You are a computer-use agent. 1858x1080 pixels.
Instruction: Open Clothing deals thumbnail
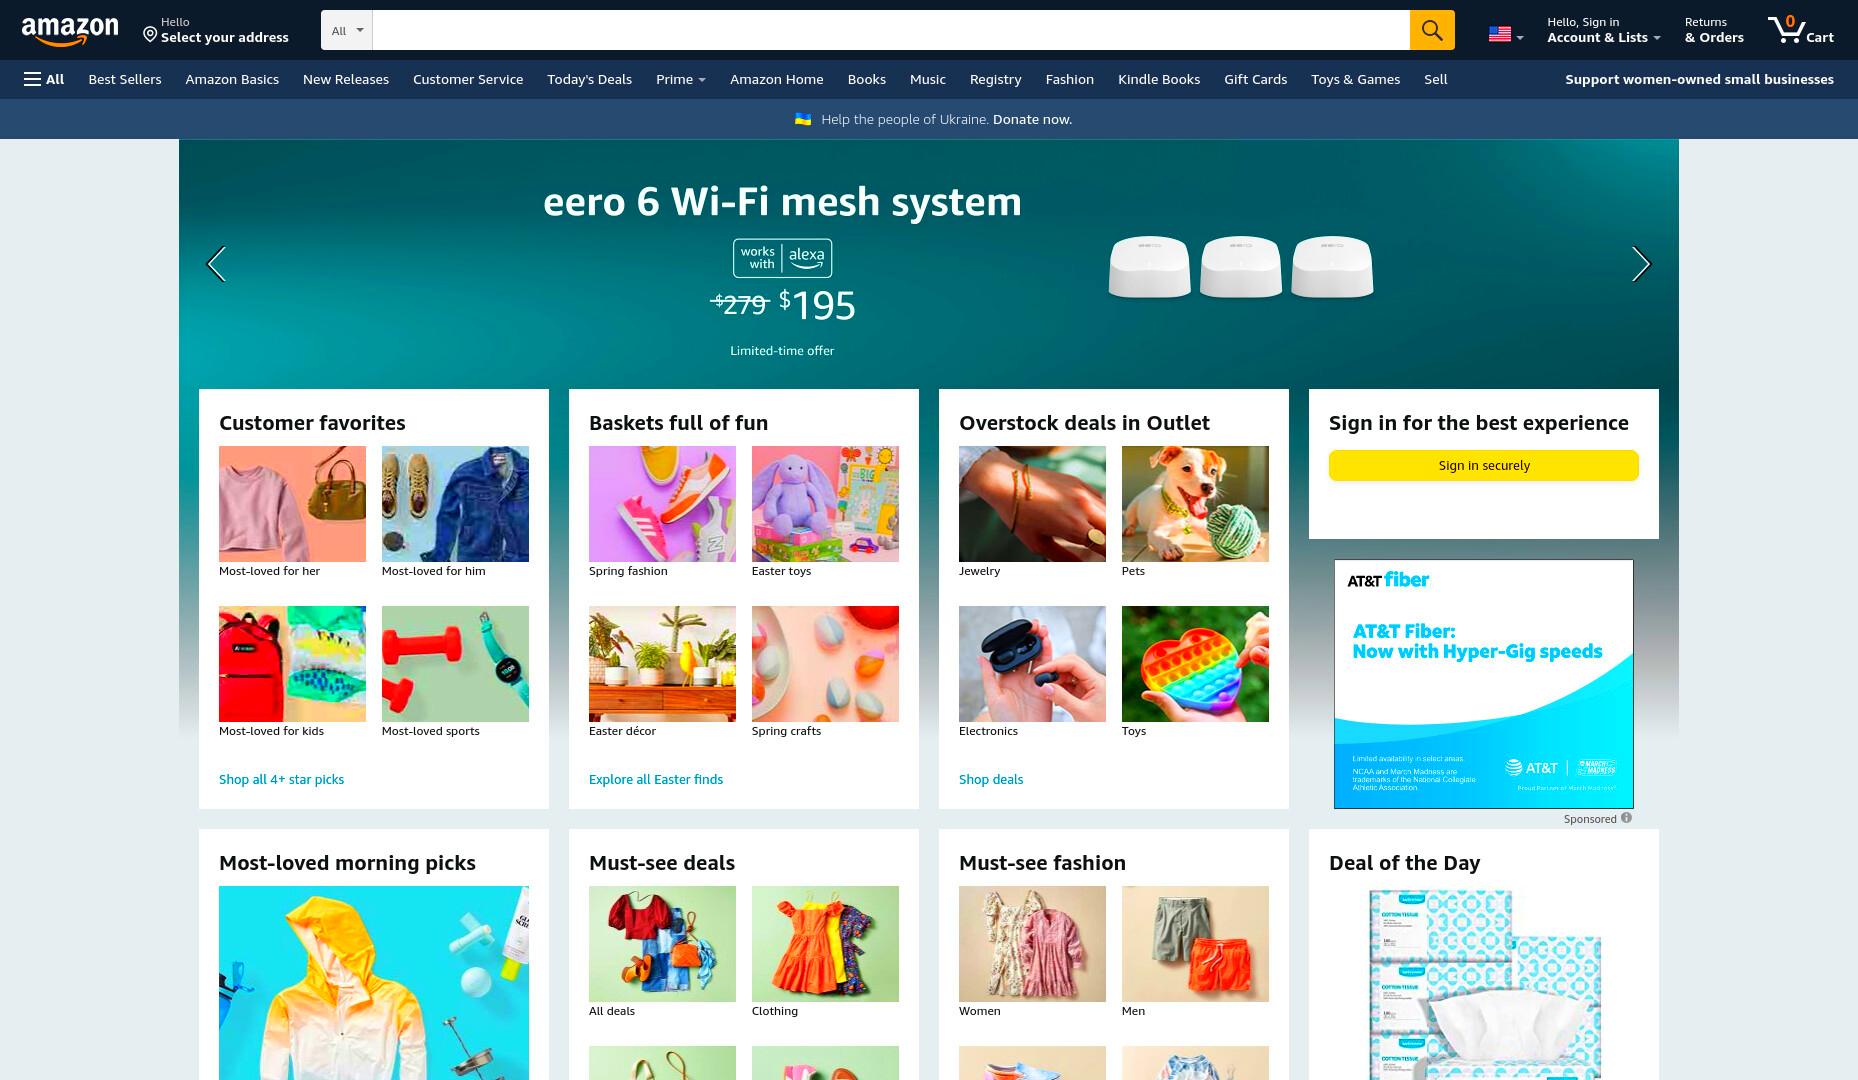pos(825,944)
